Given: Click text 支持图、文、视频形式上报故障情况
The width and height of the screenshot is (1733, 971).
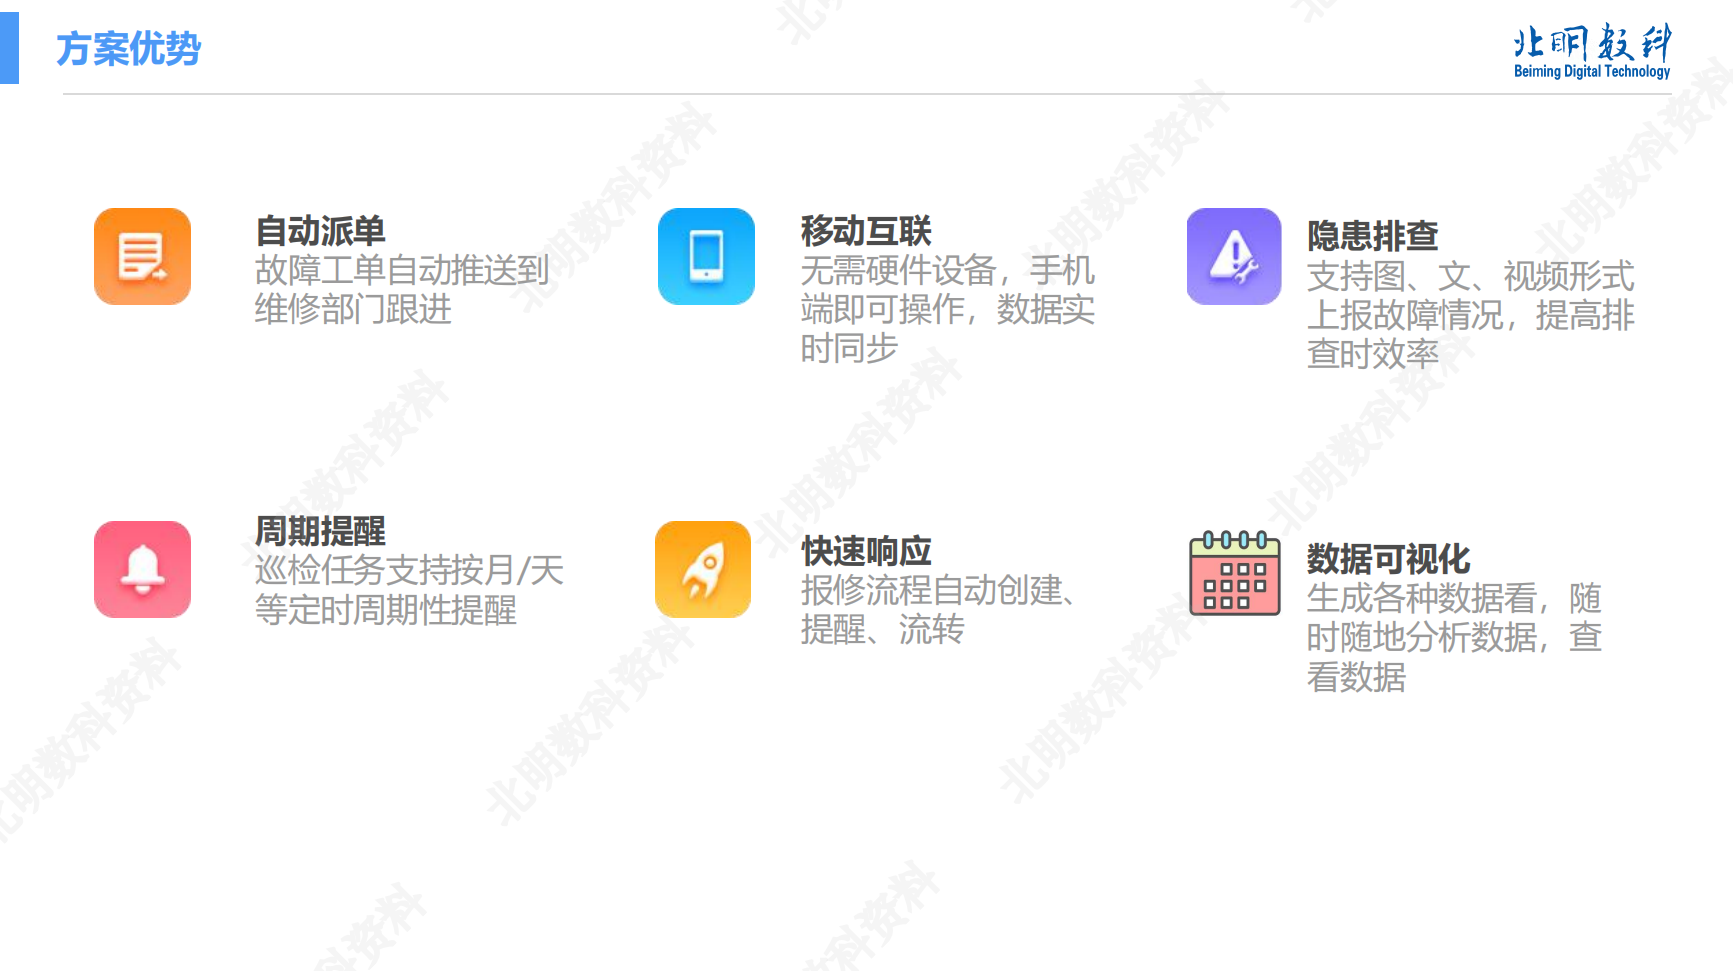Looking at the screenshot, I should click(x=1469, y=295).
